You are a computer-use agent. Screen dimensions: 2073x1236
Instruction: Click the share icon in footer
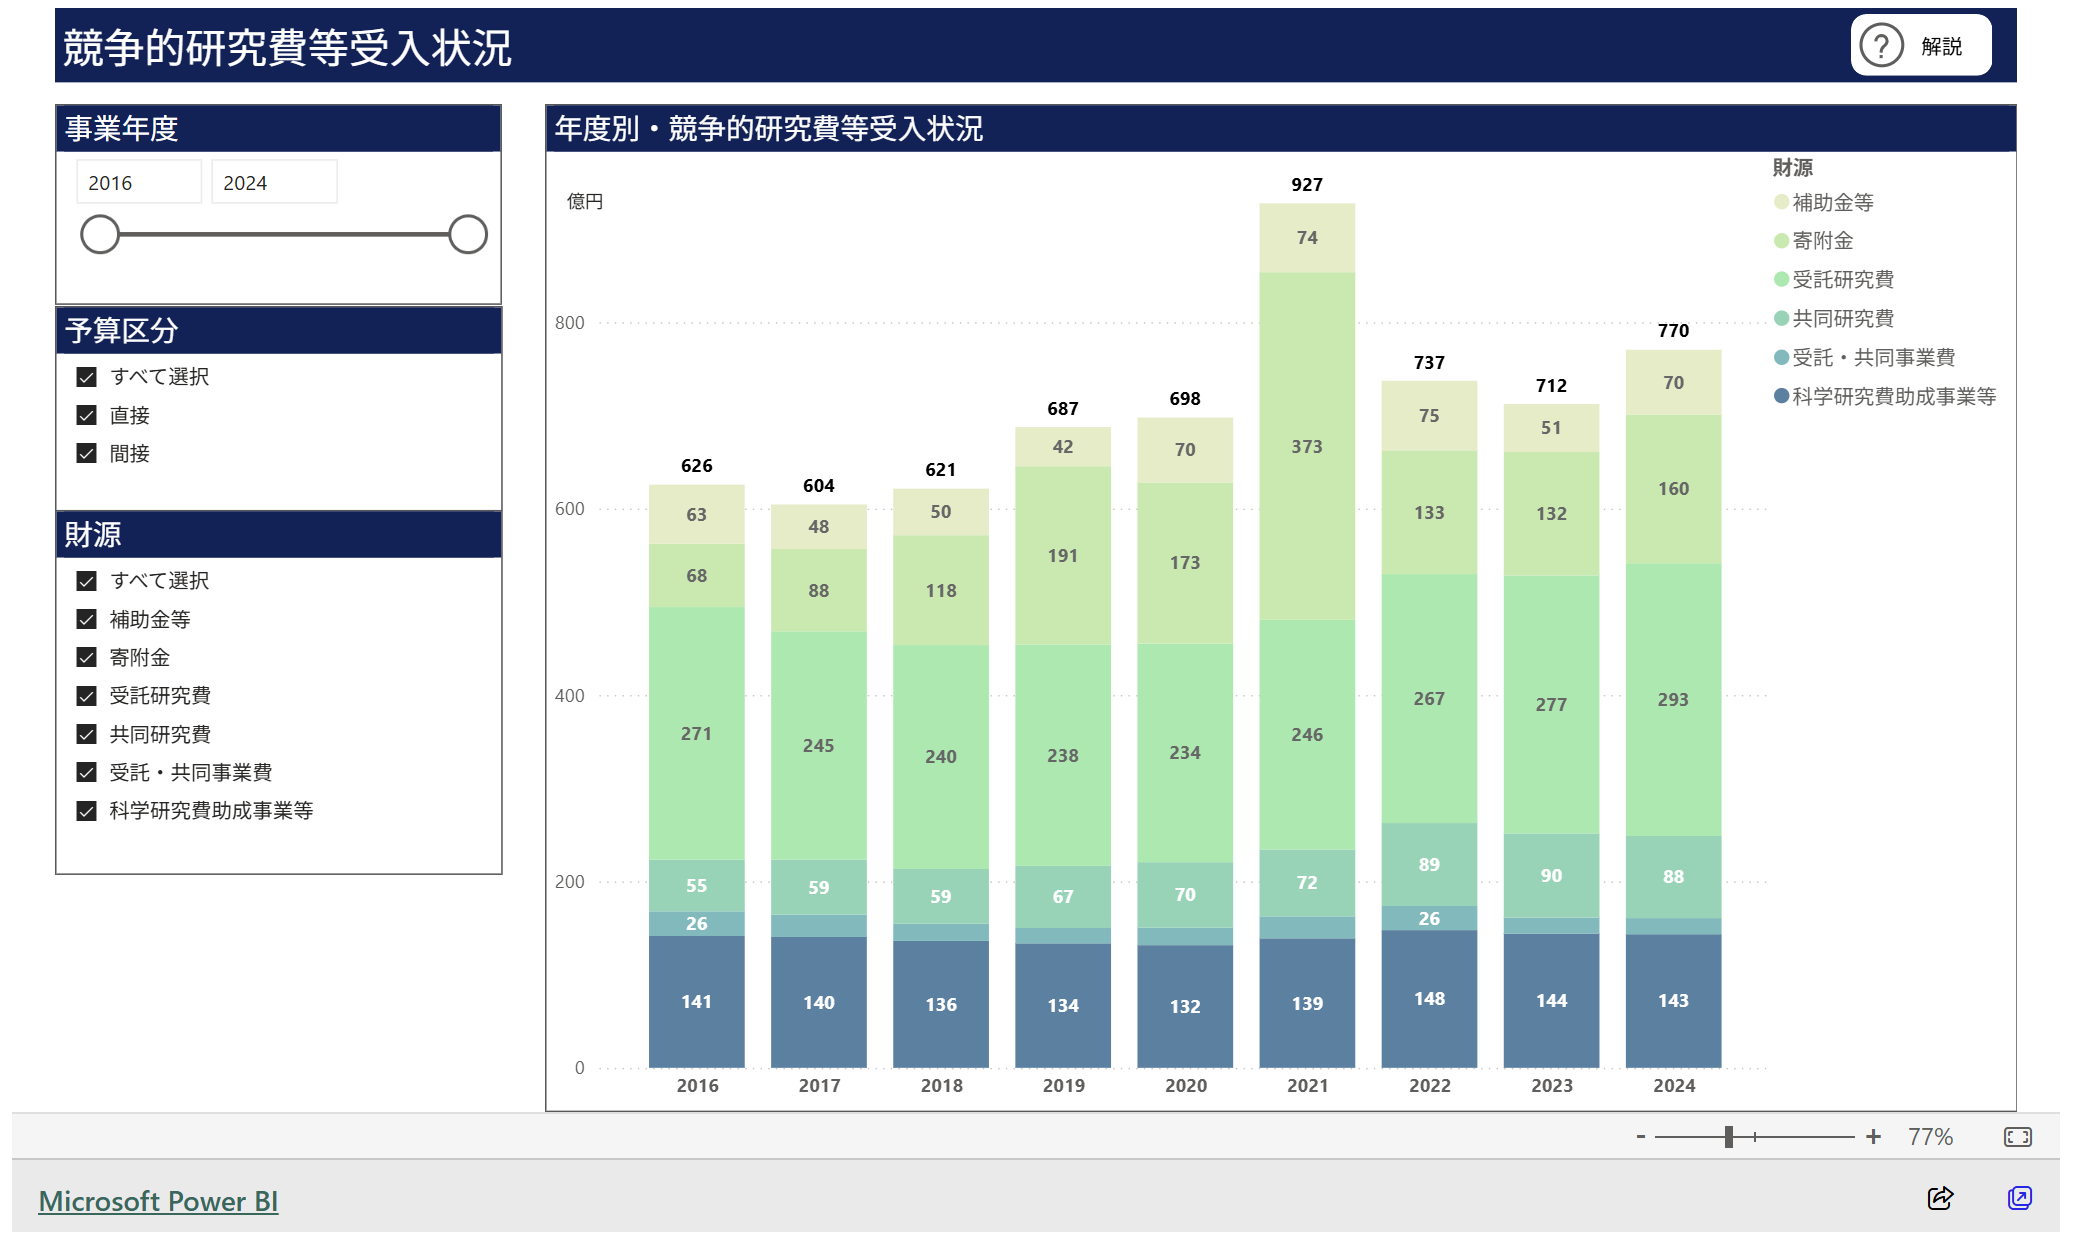(x=1939, y=1197)
